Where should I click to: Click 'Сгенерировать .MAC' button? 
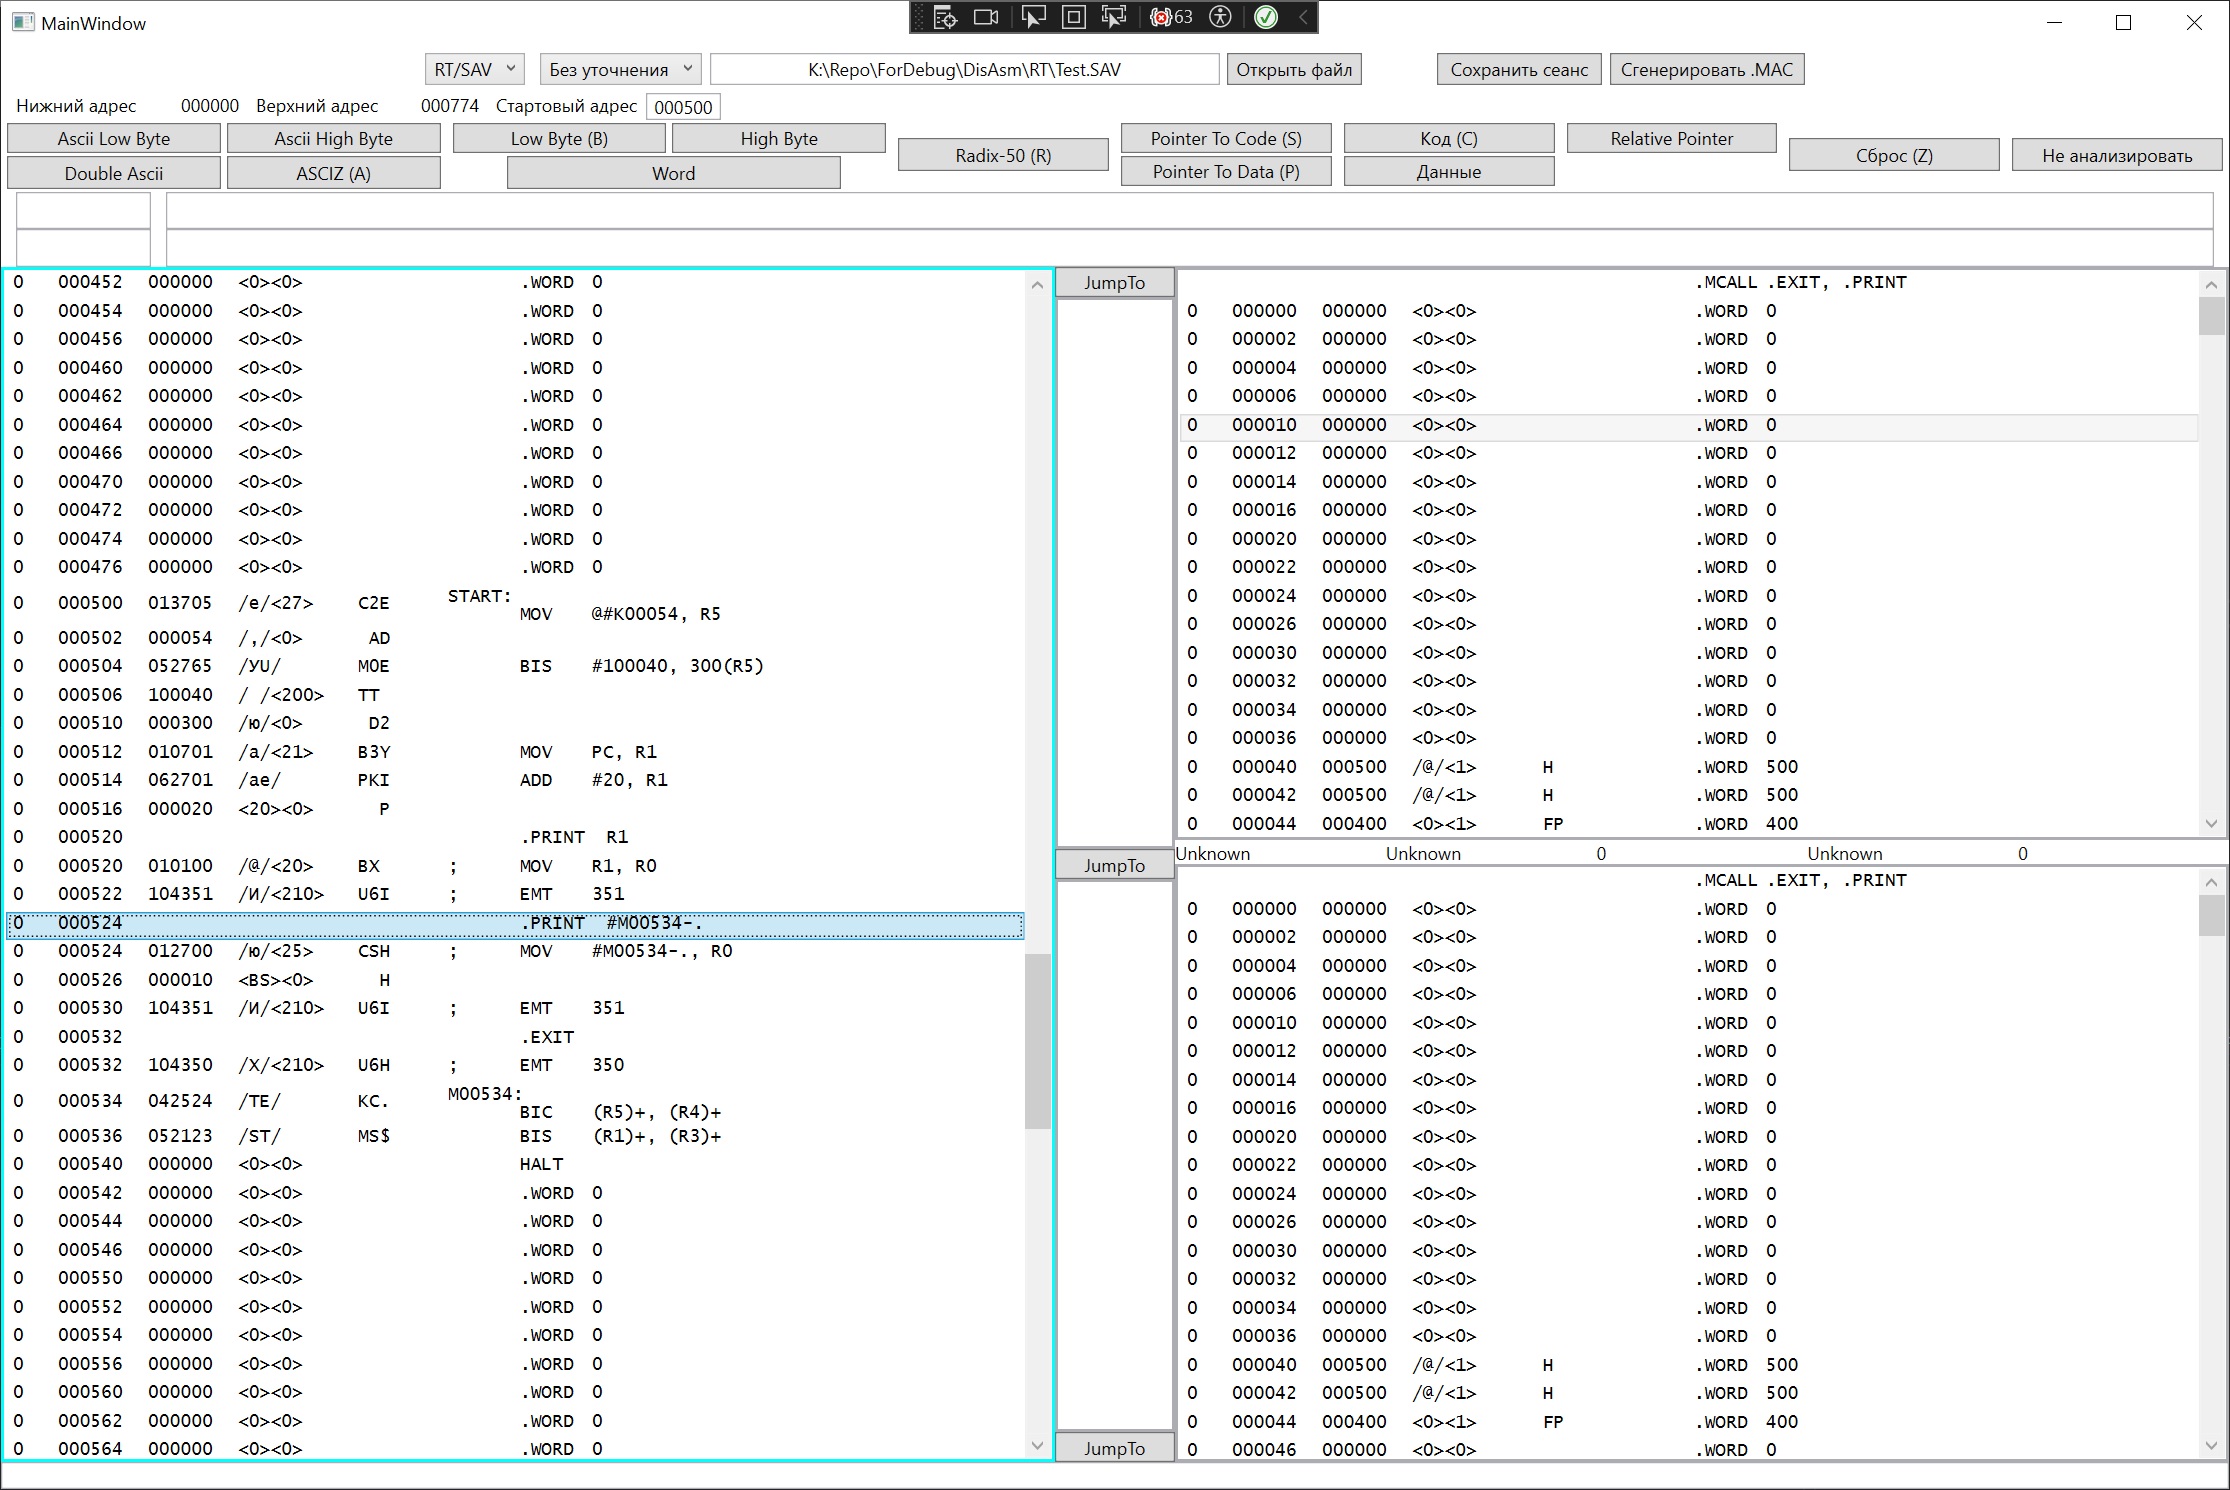pyautogui.click(x=1706, y=69)
